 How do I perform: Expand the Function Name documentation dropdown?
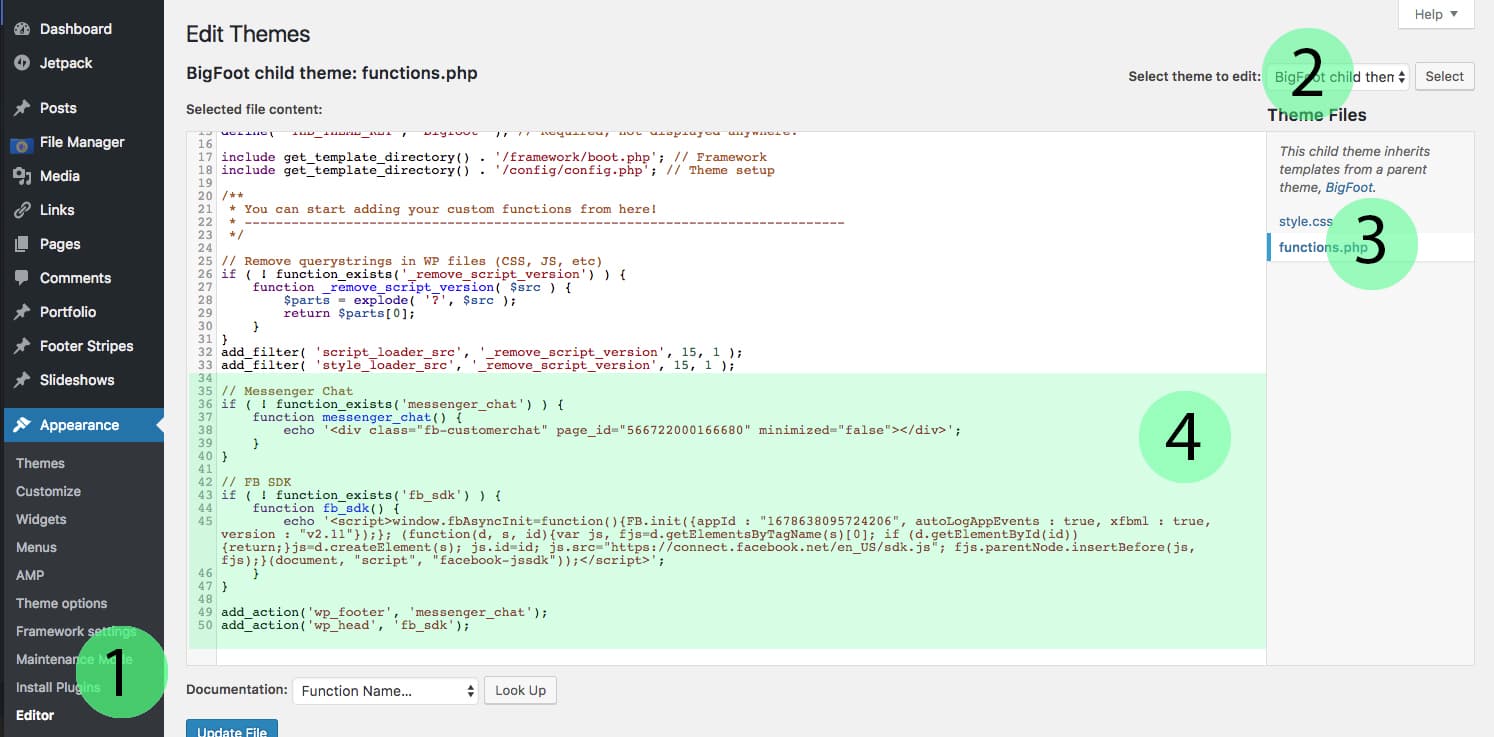pyautogui.click(x=386, y=690)
